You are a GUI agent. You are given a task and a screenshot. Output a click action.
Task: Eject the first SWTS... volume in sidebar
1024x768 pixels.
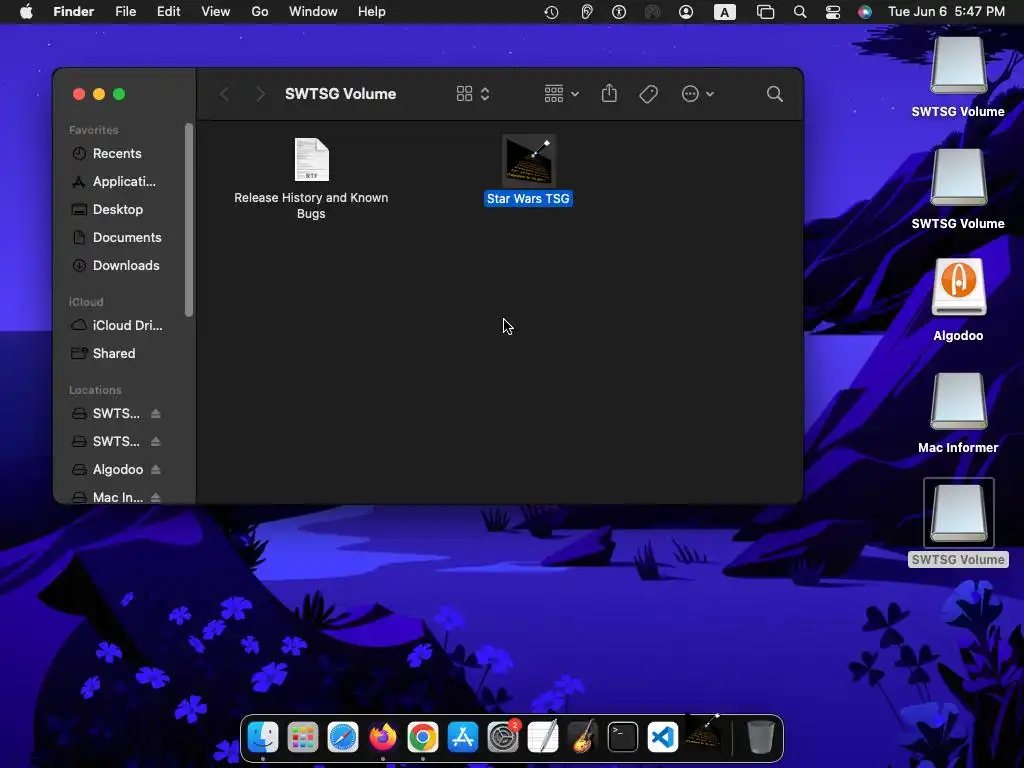pos(155,413)
